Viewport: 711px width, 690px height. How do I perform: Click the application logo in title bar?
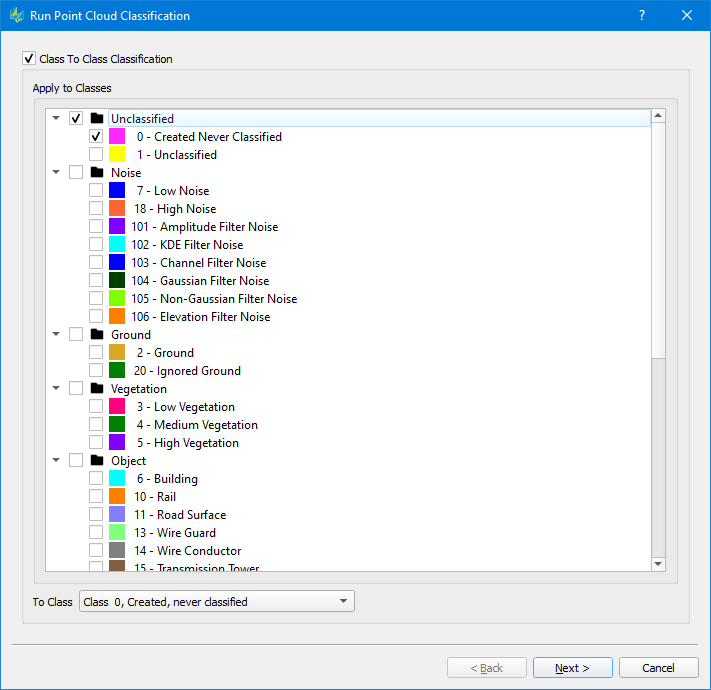tap(17, 16)
